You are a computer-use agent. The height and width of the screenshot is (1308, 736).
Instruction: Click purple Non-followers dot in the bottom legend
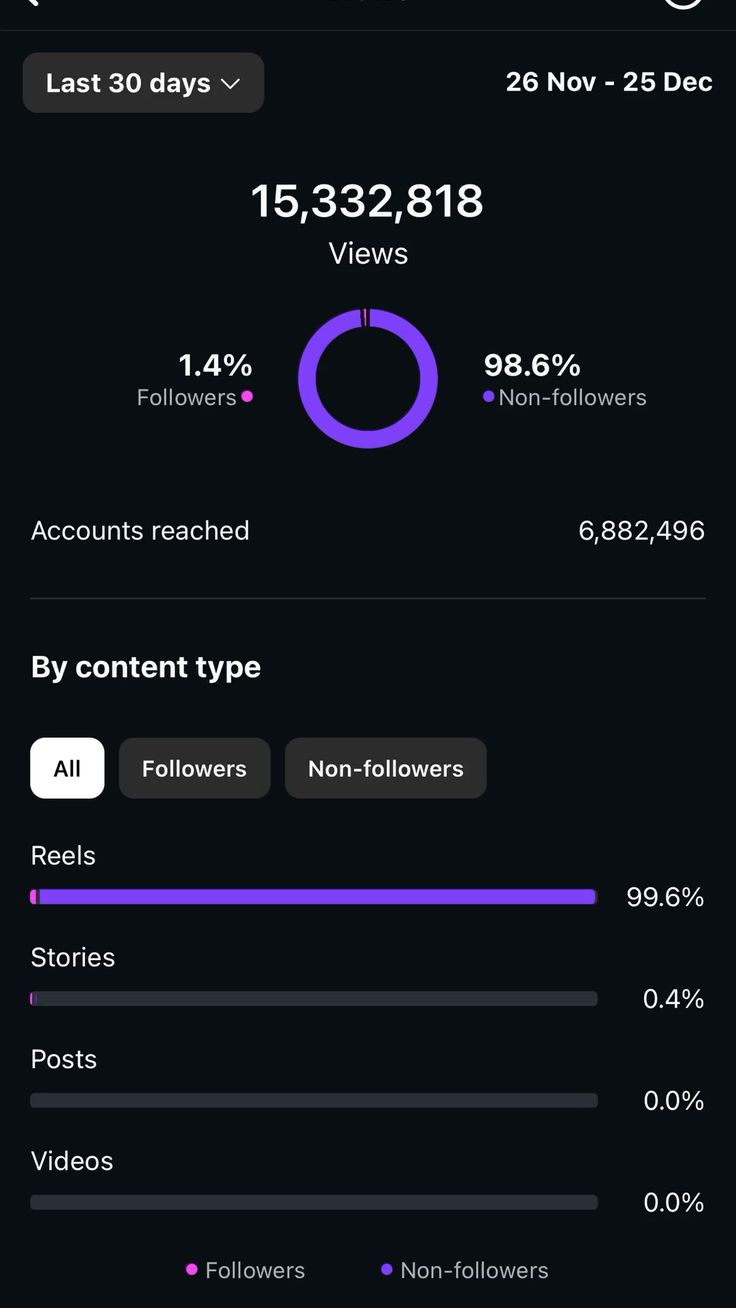387,1270
